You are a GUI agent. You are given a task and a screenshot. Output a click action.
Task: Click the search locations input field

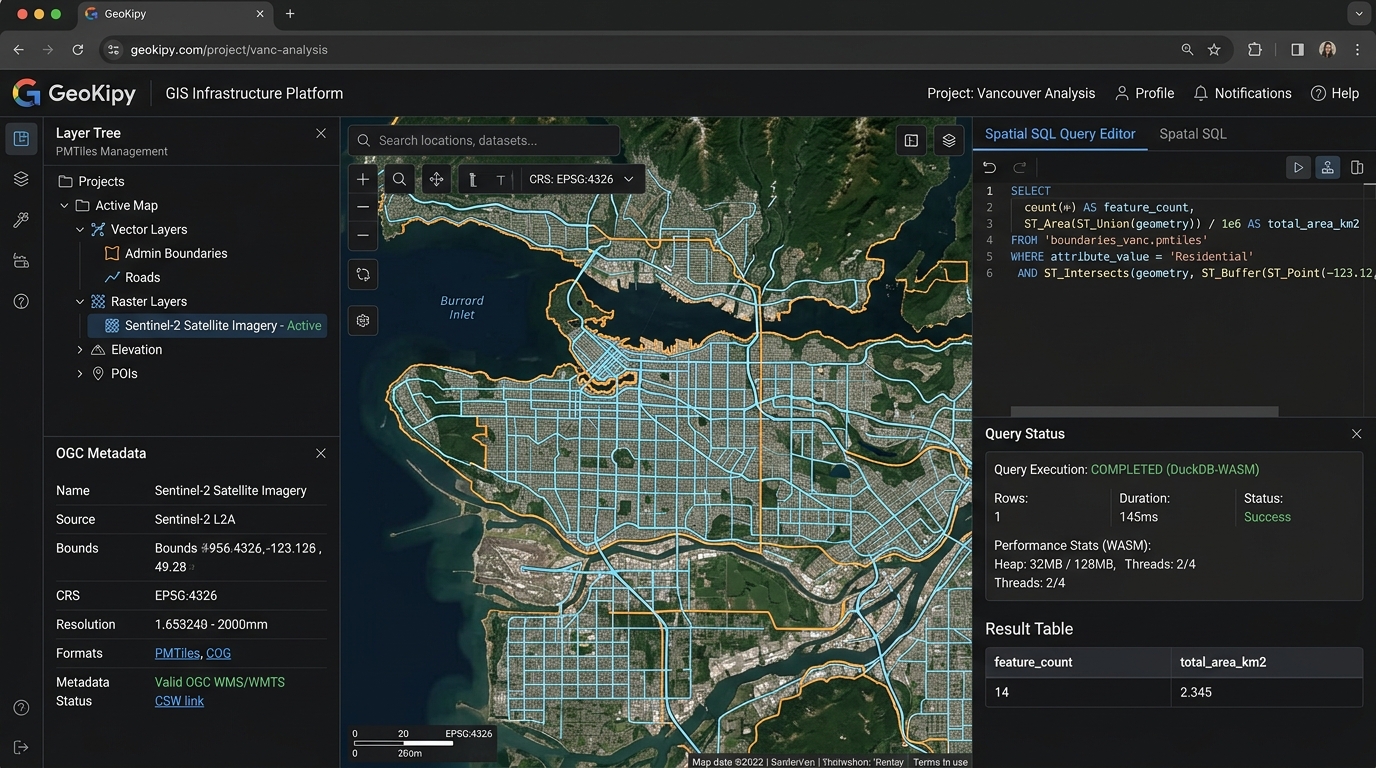point(484,141)
